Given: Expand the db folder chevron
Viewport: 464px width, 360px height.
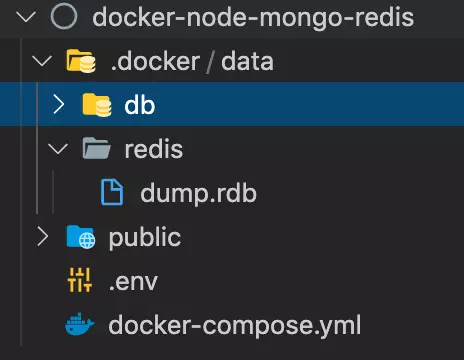Looking at the screenshot, I should click(x=59, y=104).
